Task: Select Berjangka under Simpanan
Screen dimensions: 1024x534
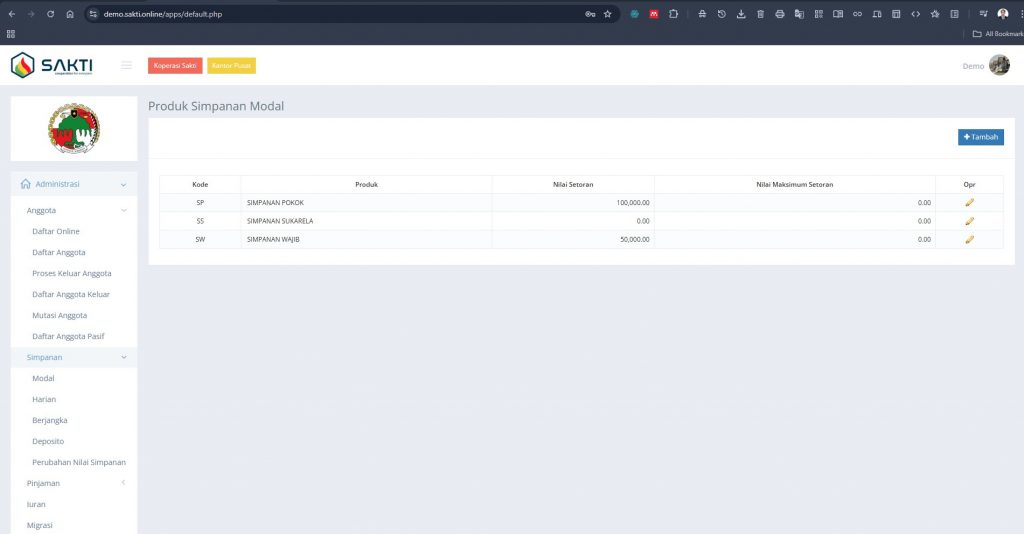Action: click(x=50, y=420)
